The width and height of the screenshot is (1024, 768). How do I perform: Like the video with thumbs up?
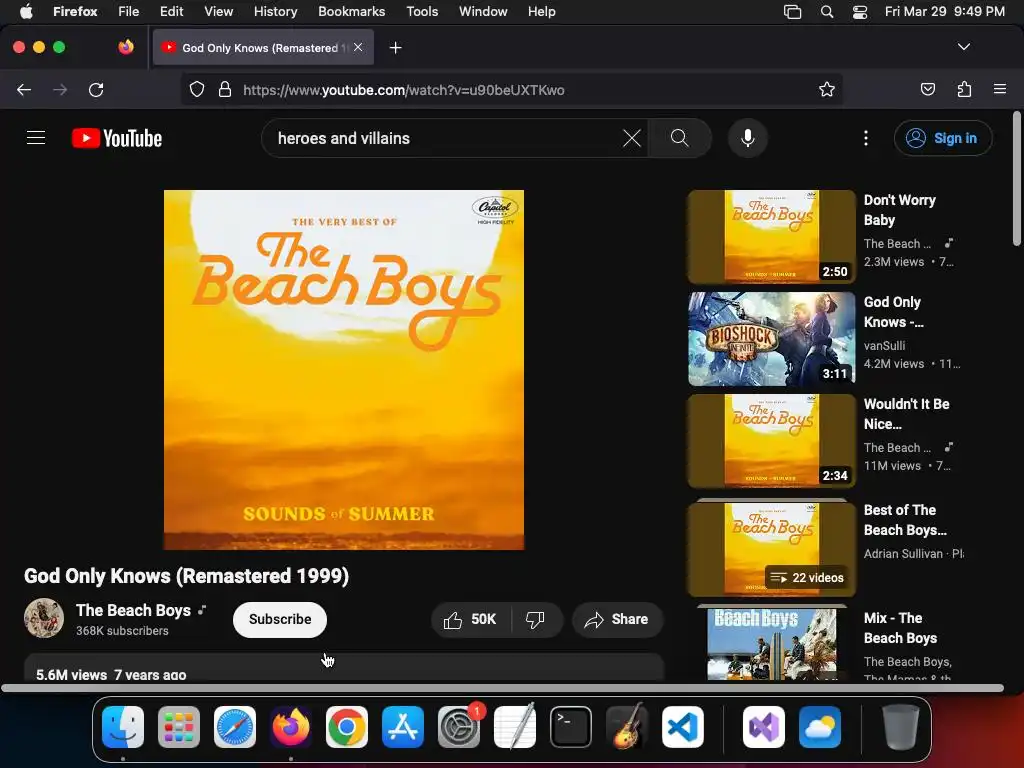471,619
